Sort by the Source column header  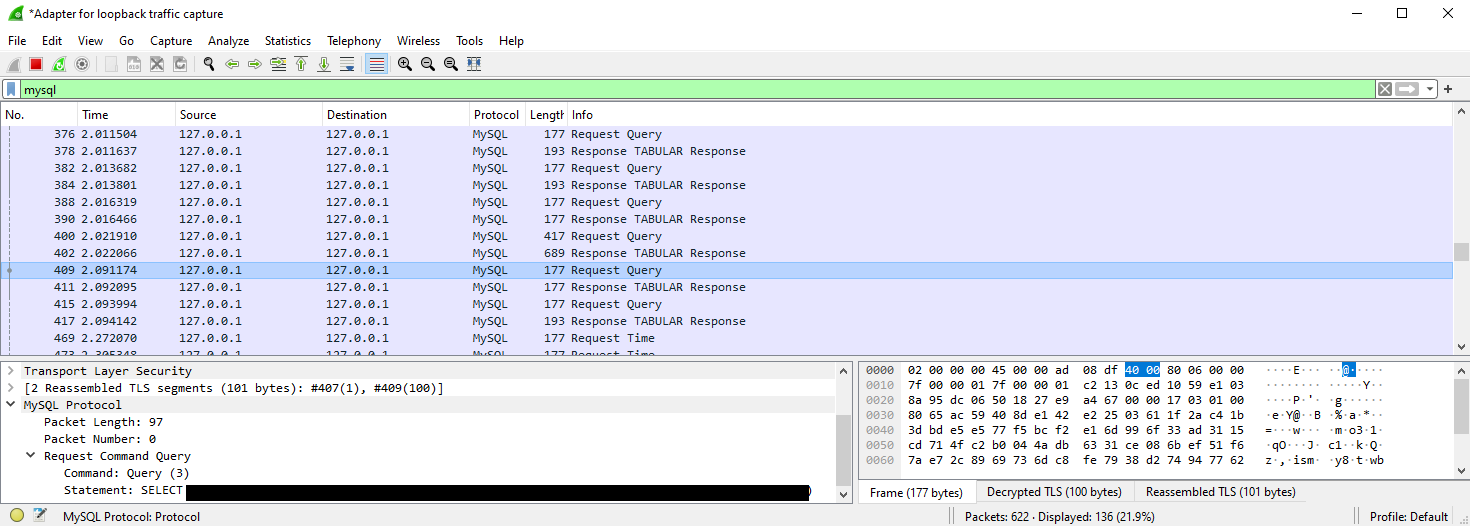point(248,115)
